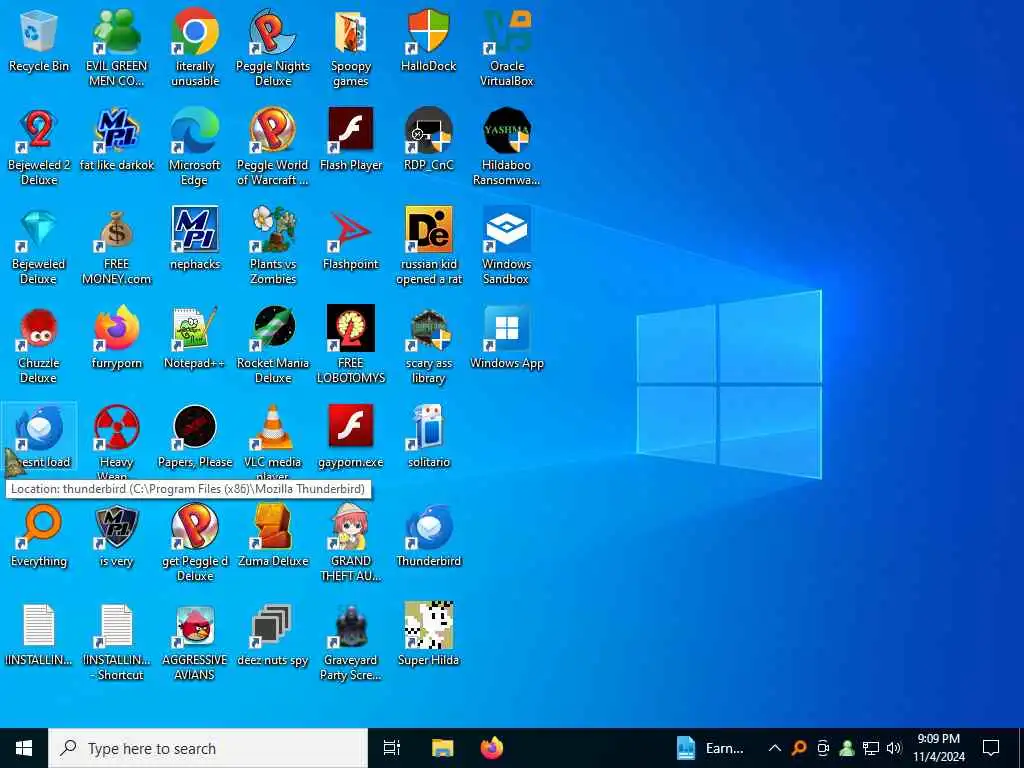The width and height of the screenshot is (1024, 768).
Task: Select Graveyard Party Scre... icon
Action: pyautogui.click(x=351, y=643)
